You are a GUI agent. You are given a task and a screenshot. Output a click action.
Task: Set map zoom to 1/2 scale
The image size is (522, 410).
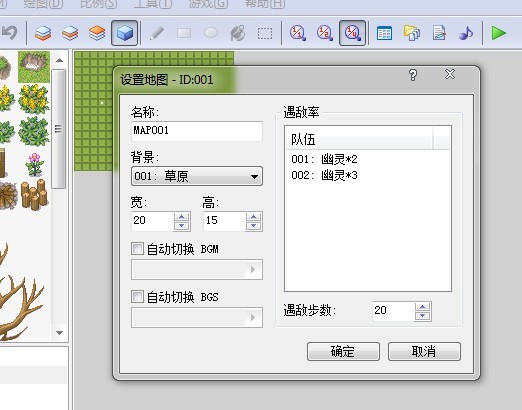pos(325,33)
